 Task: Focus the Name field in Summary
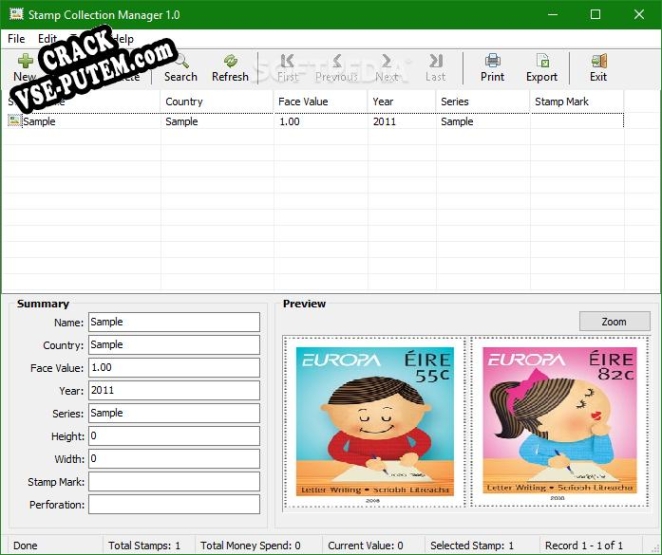tap(174, 322)
